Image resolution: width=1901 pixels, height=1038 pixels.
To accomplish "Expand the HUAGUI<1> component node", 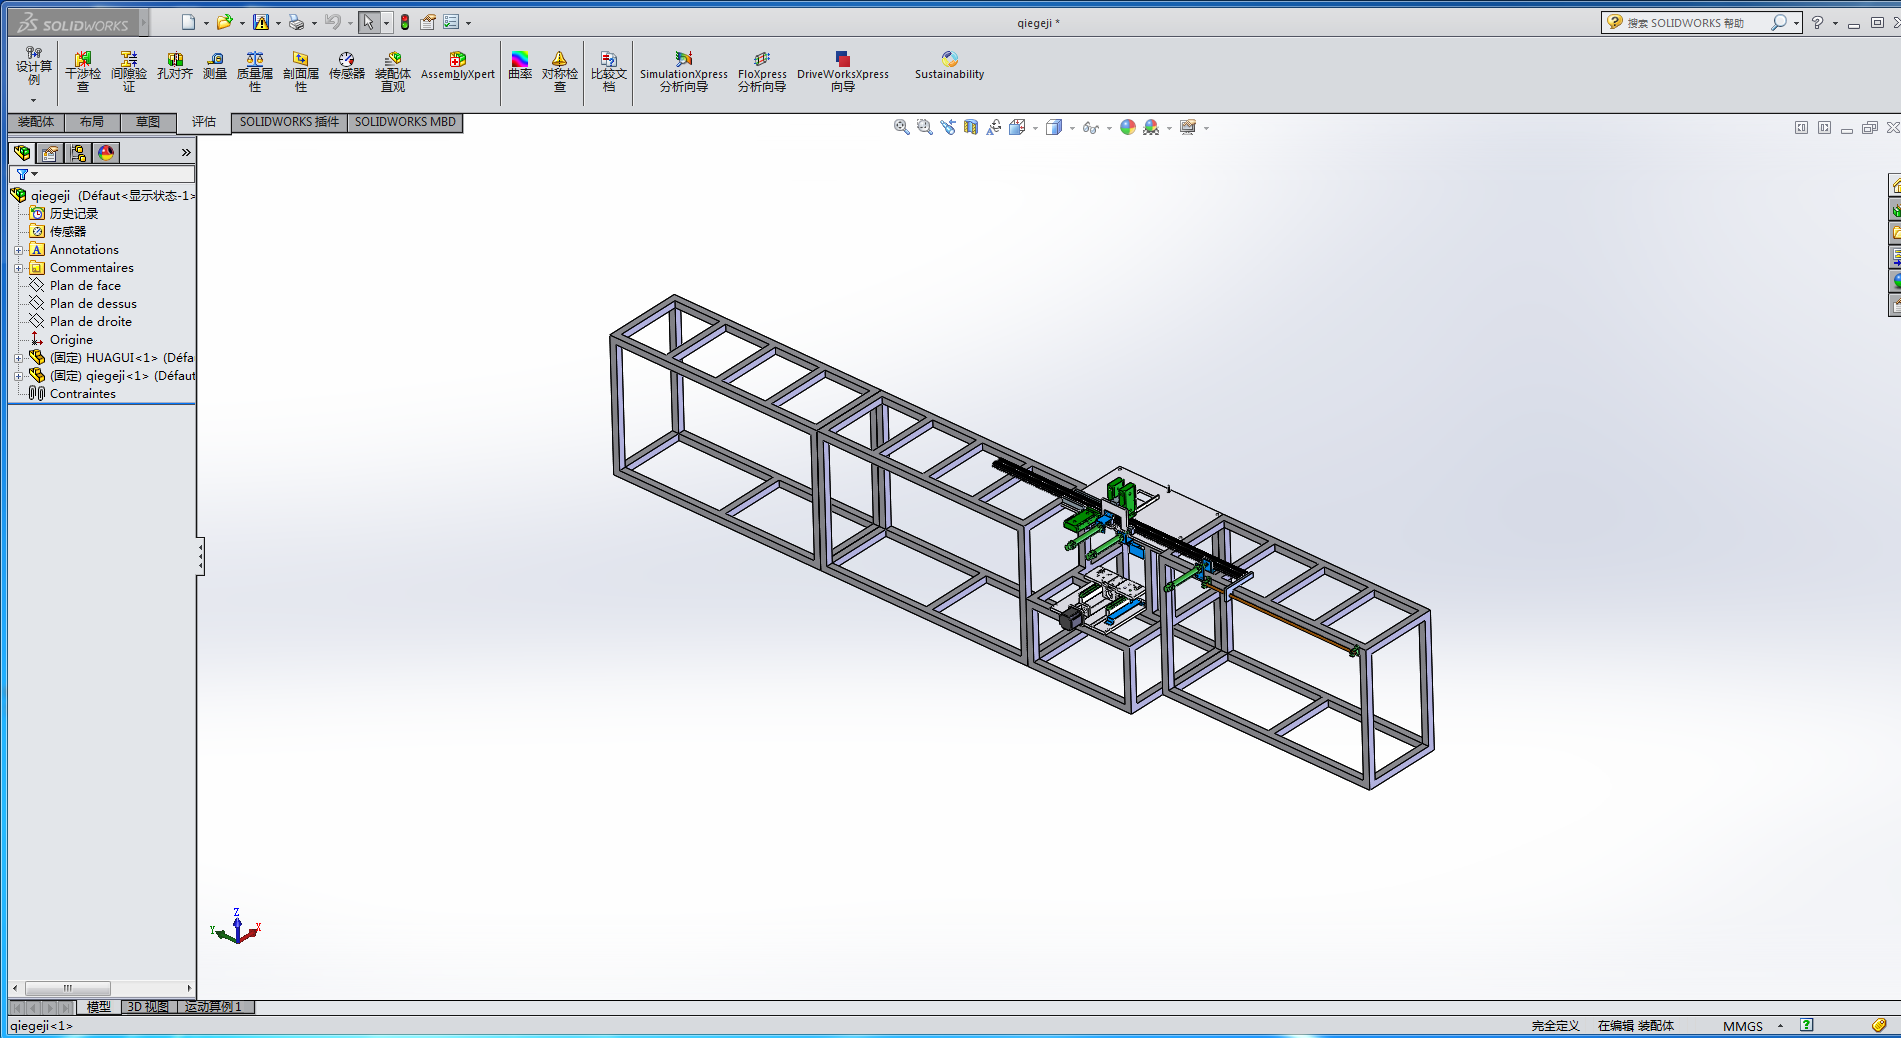I will pyautogui.click(x=18, y=358).
